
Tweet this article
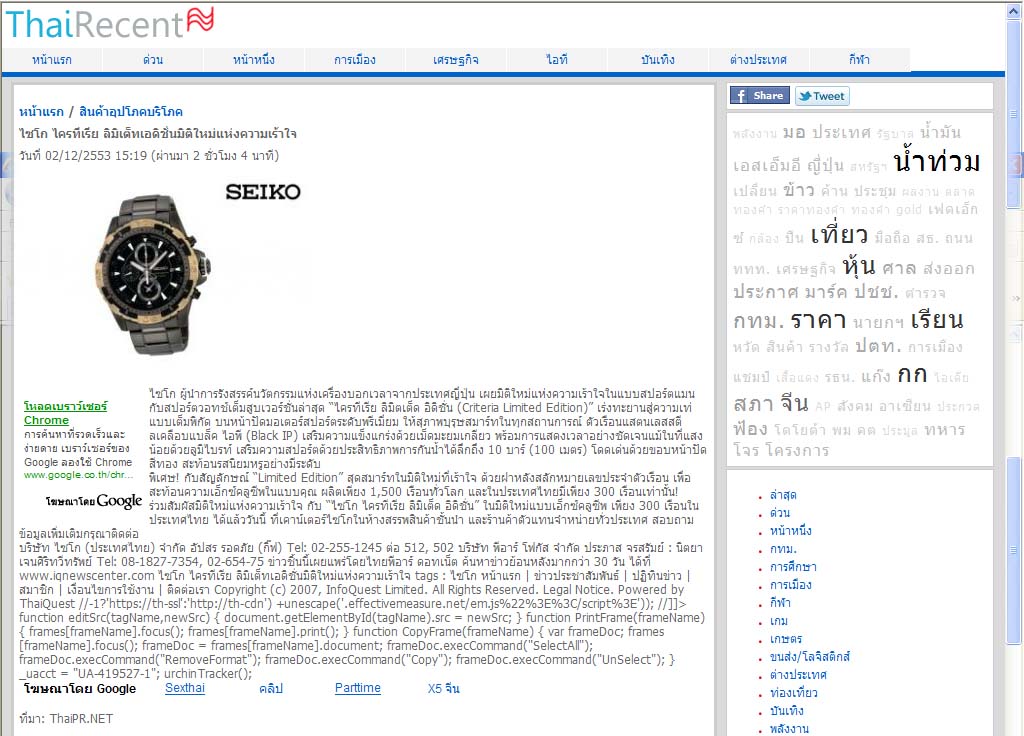point(822,96)
